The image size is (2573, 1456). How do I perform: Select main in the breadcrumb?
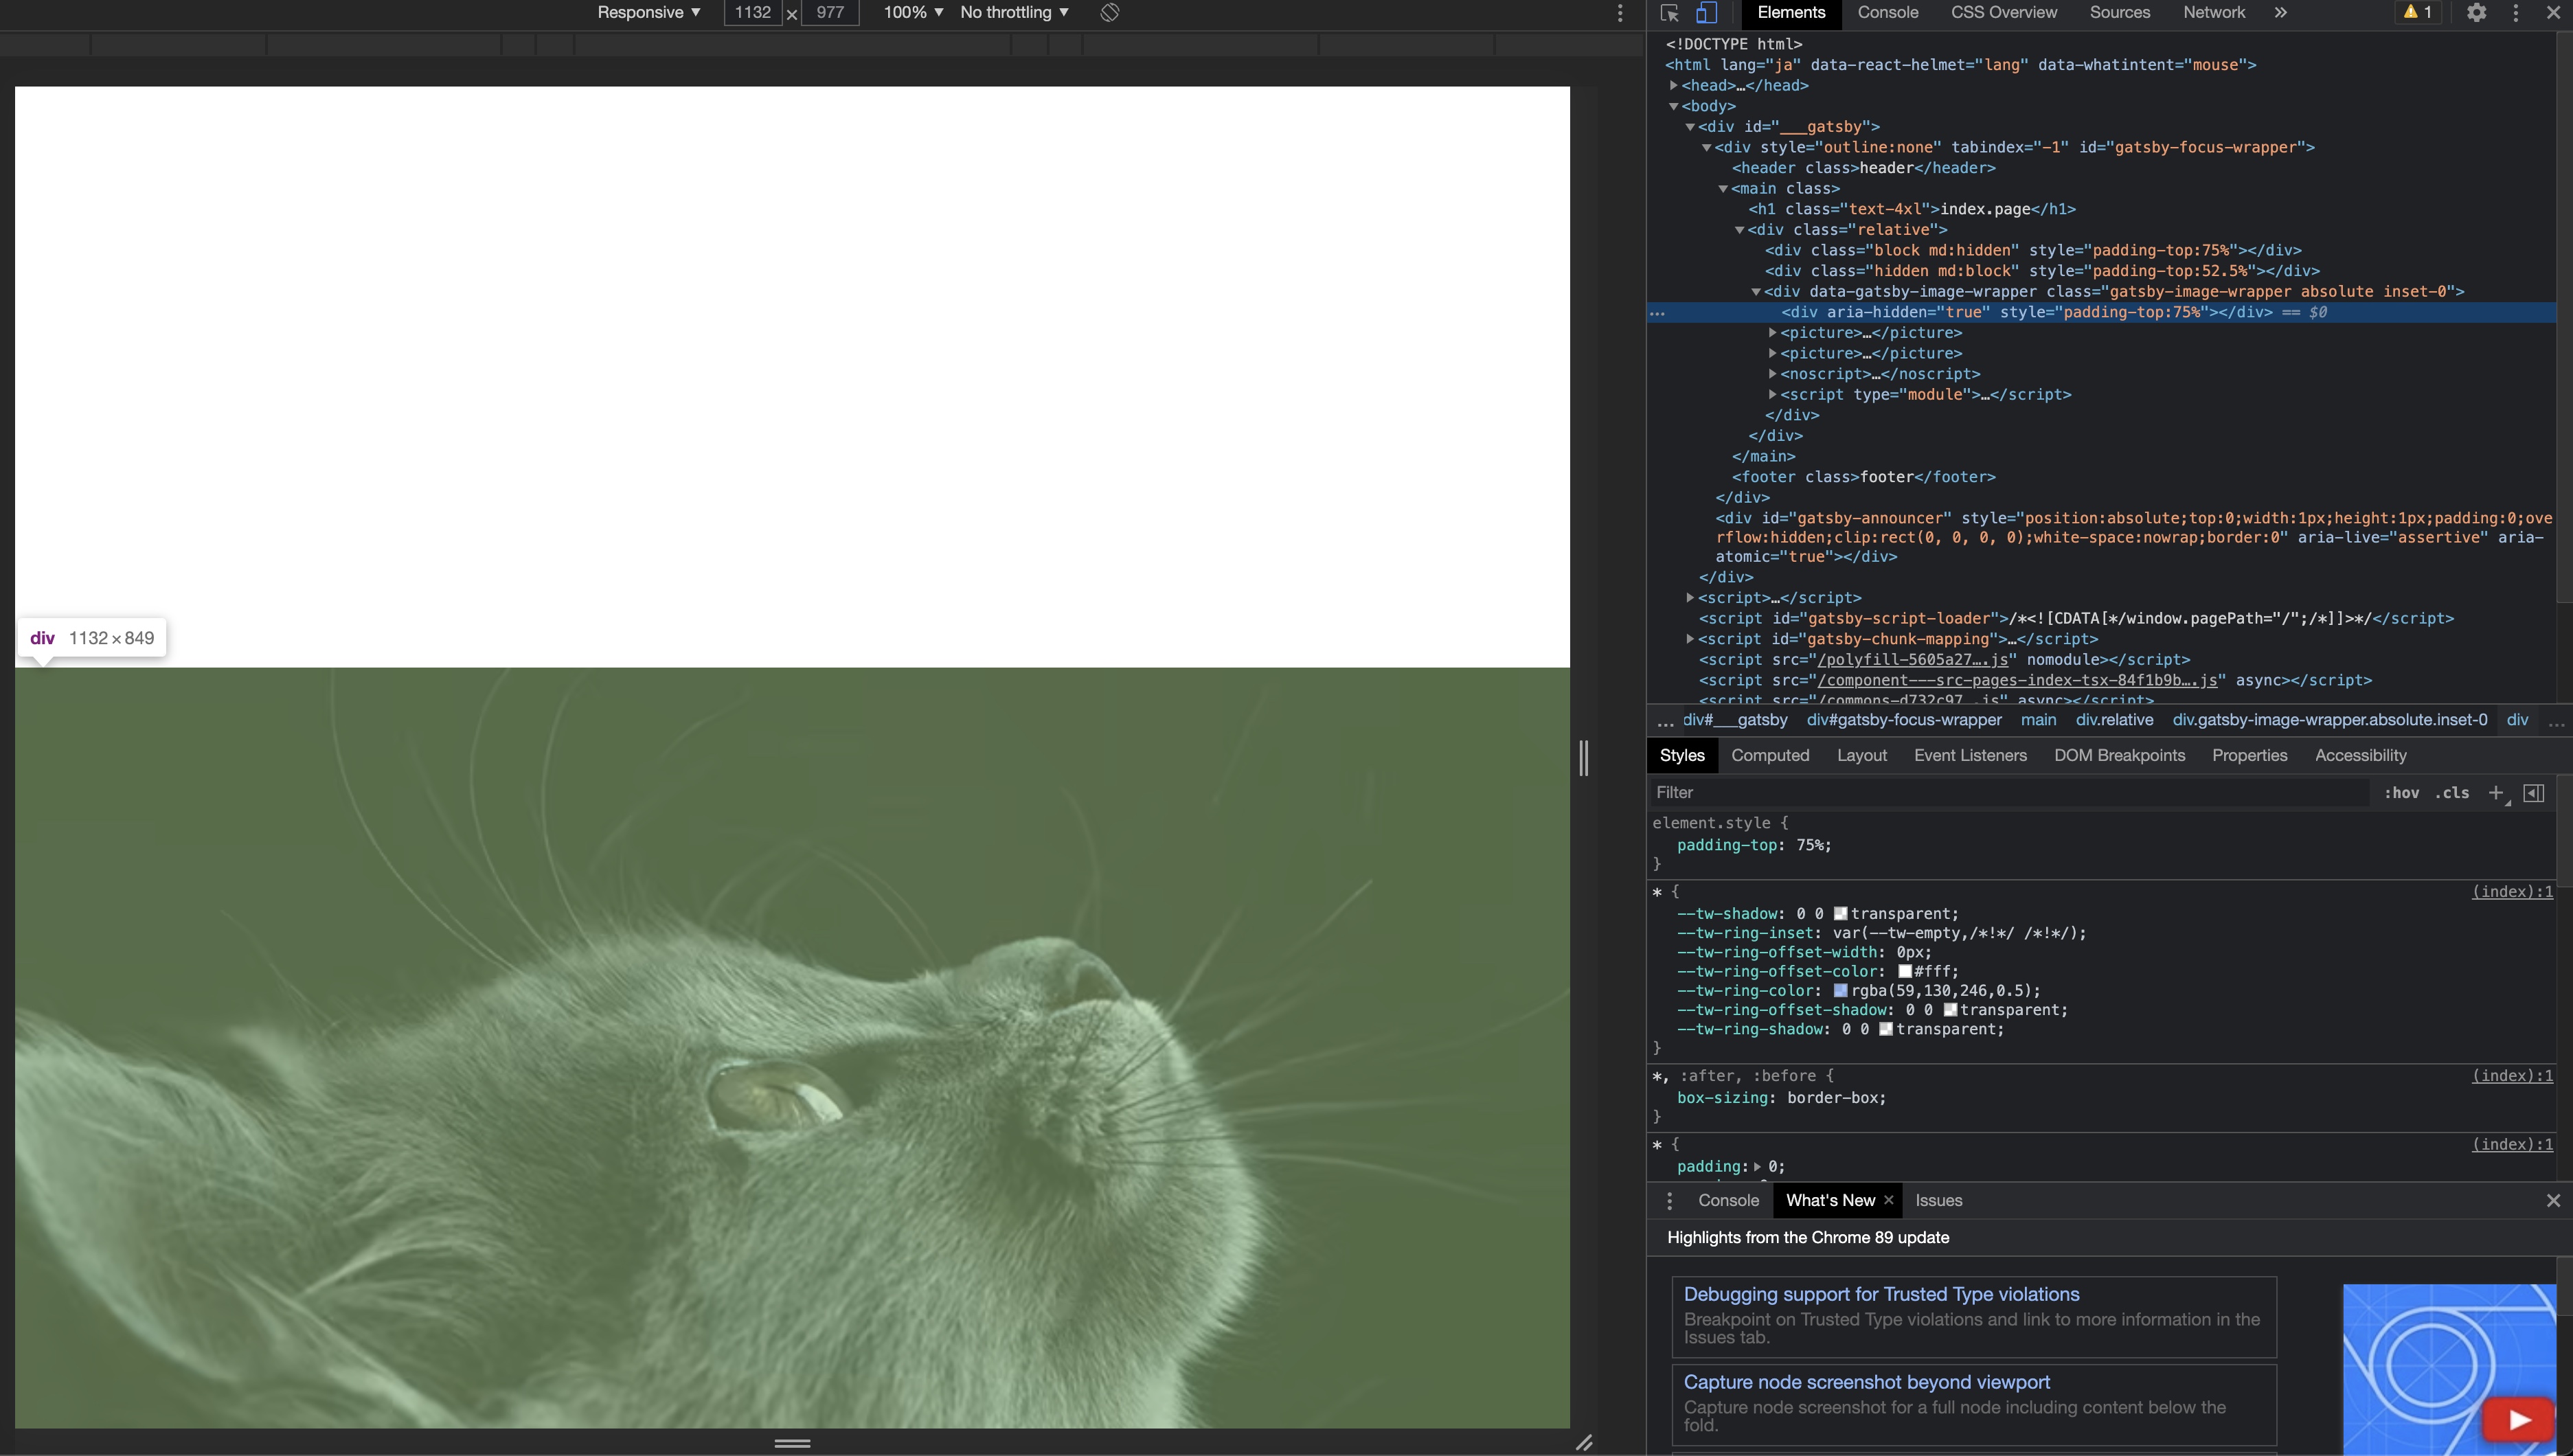(x=2038, y=720)
